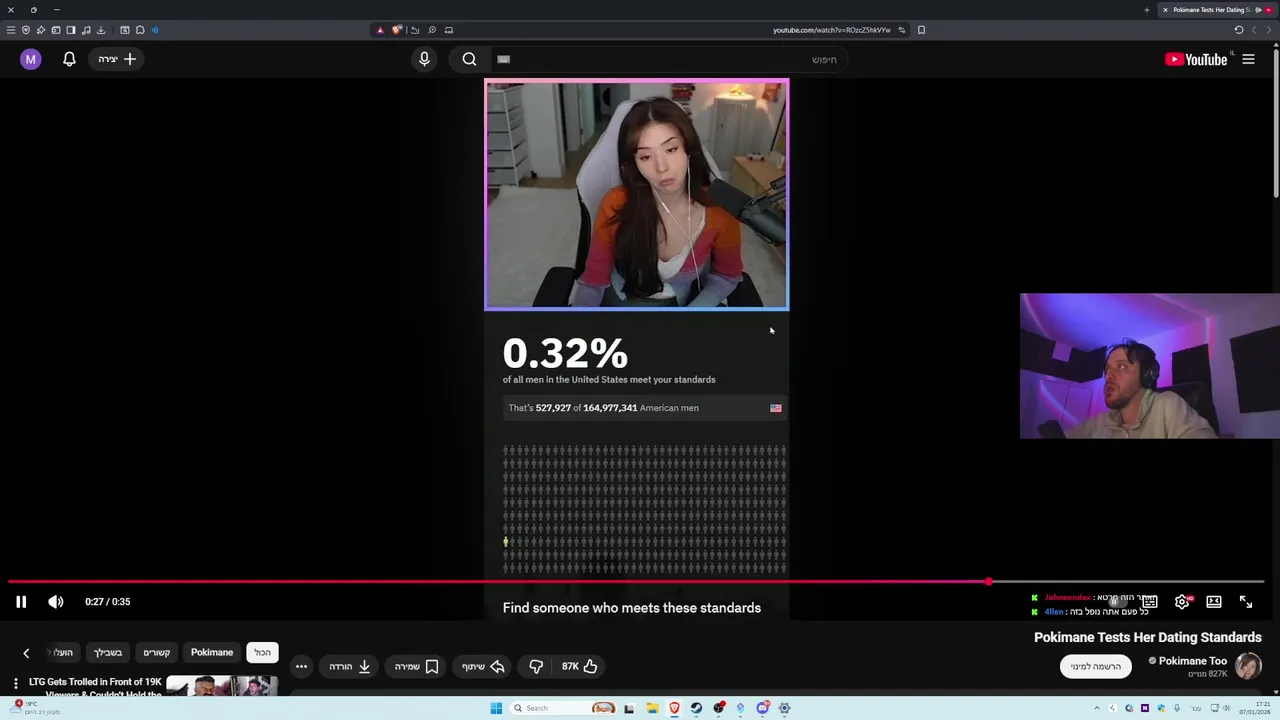Viewport: 1280px width, 720px height.
Task: Bookmark this page in the address bar
Action: click(921, 30)
